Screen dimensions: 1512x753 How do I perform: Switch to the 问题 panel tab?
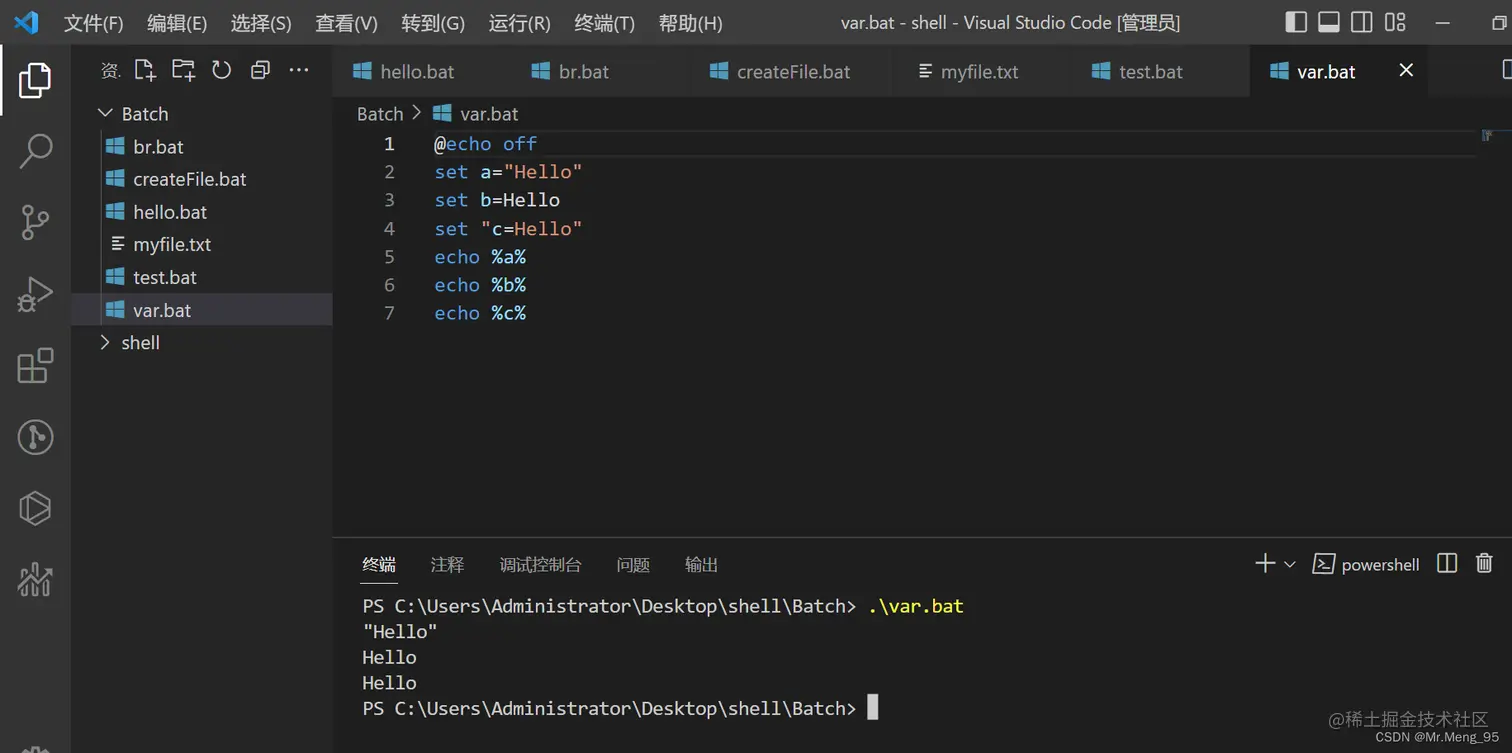(633, 565)
